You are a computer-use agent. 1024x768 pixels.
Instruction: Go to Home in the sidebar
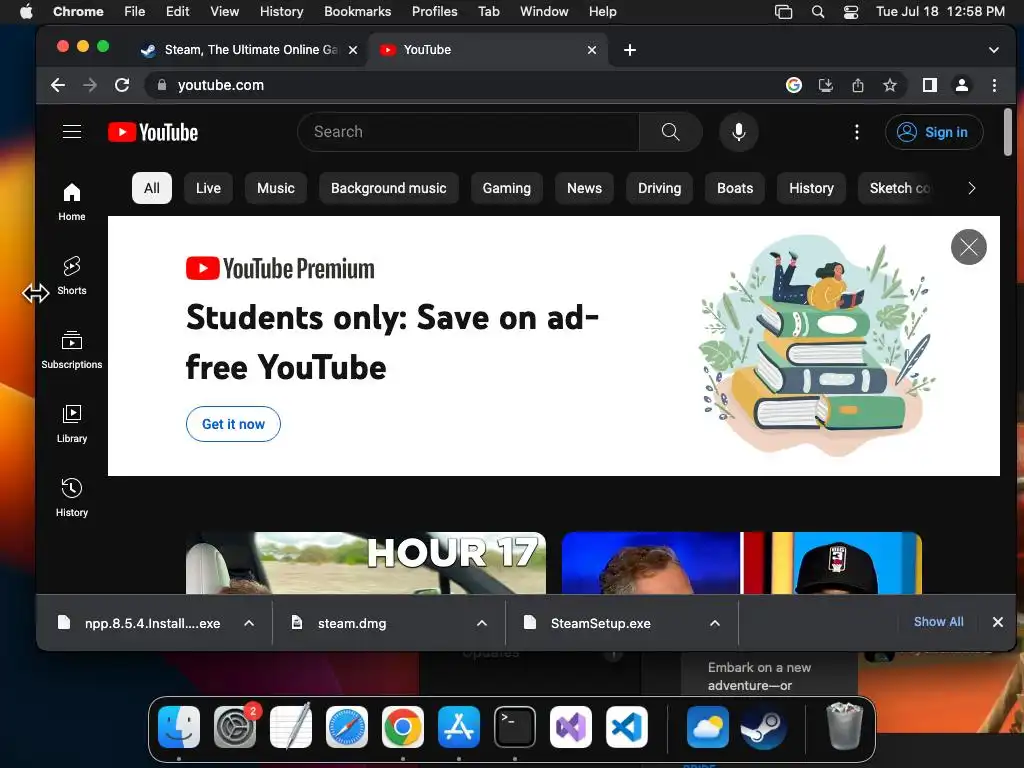[72, 202]
